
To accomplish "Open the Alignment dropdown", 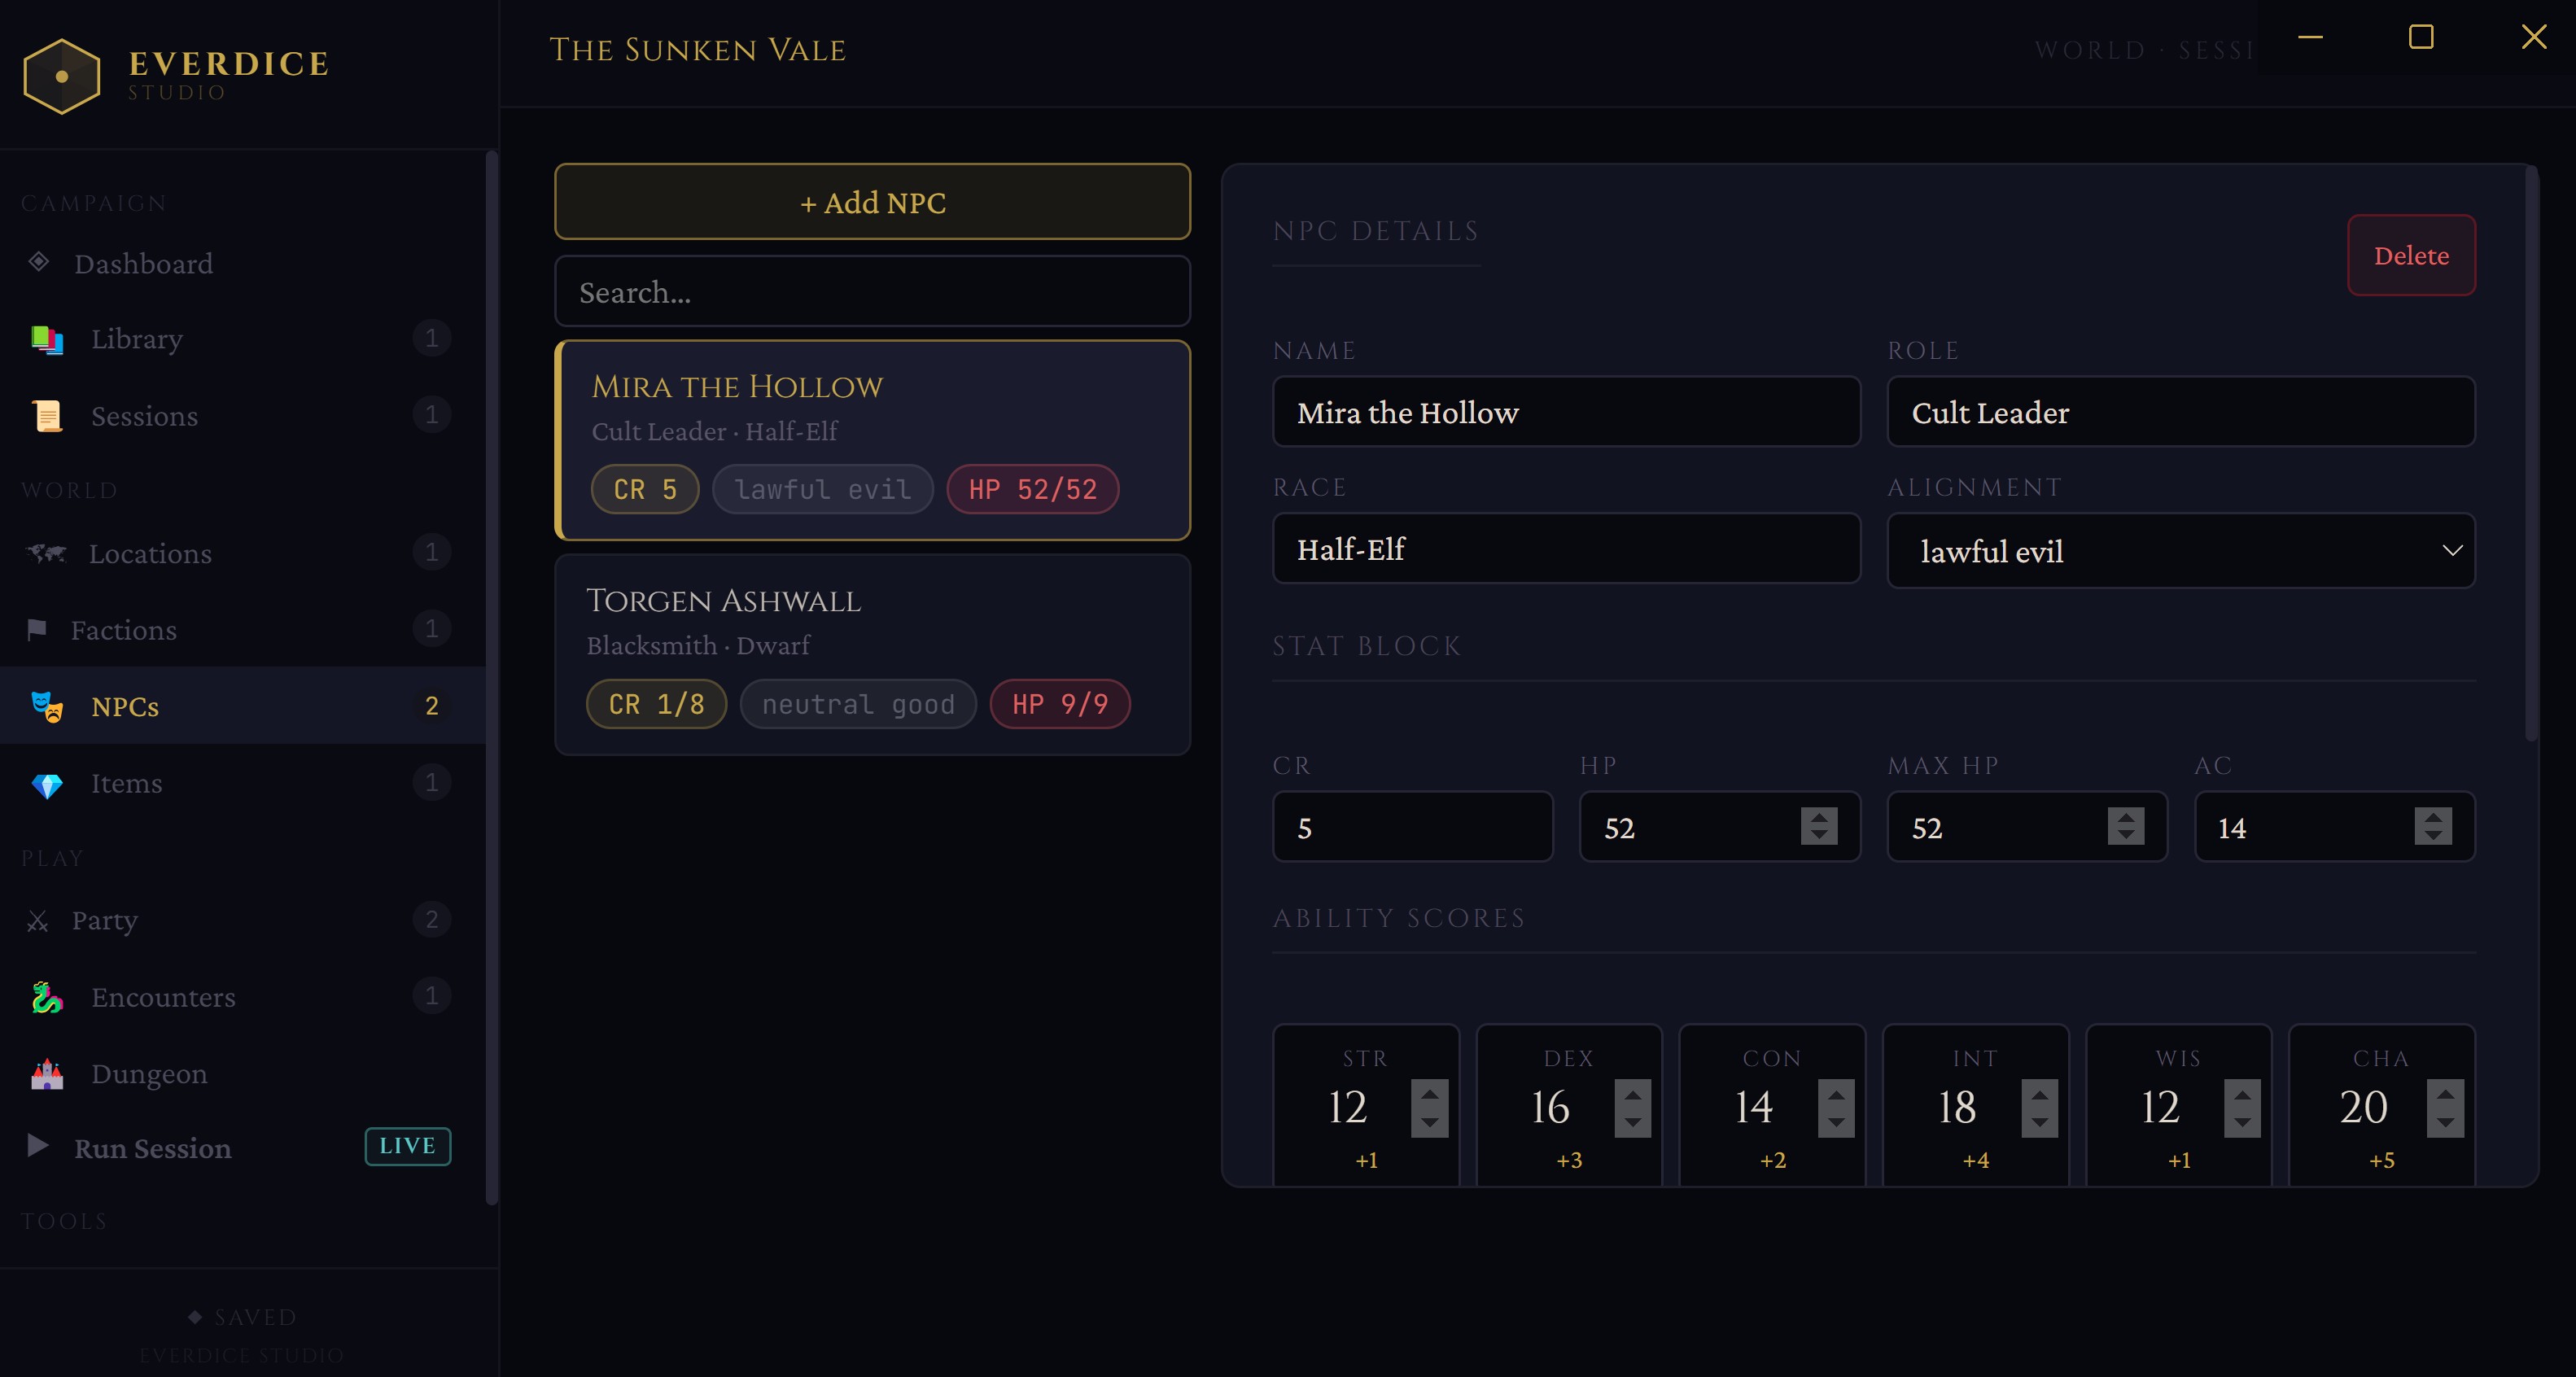I will (x=2180, y=551).
